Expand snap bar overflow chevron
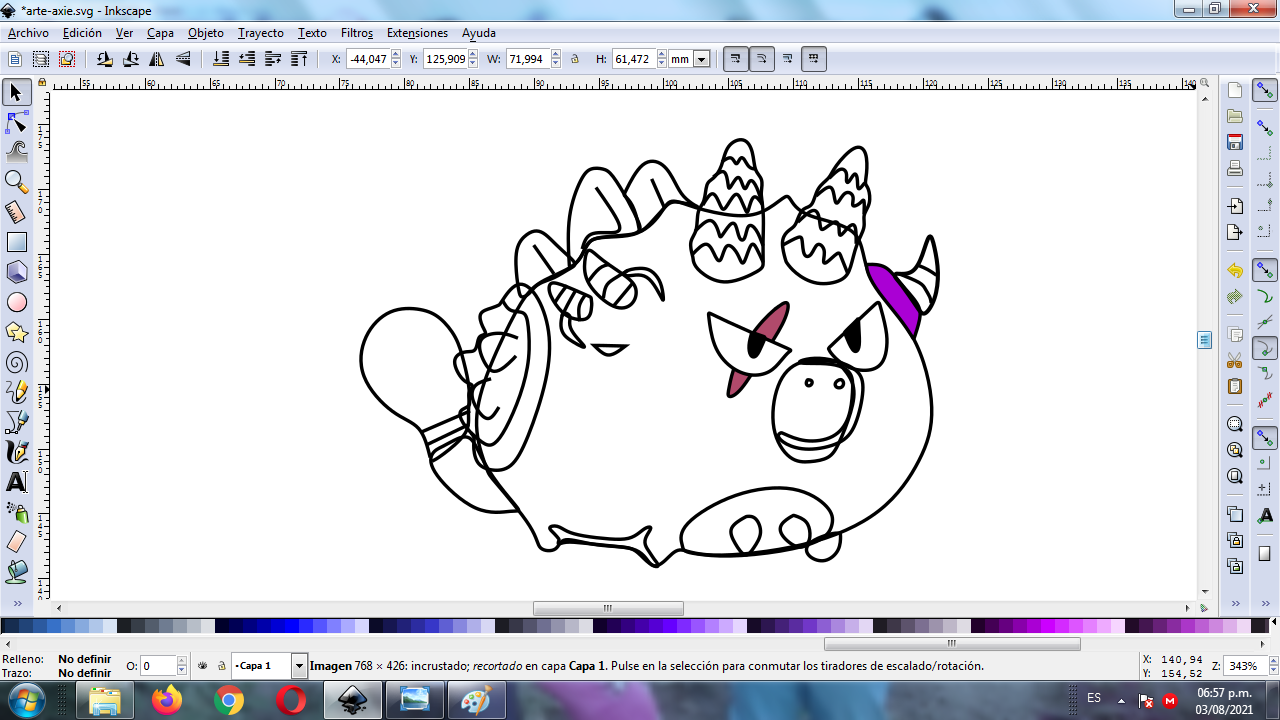Image resolution: width=1280 pixels, height=720 pixels. tap(1265, 604)
